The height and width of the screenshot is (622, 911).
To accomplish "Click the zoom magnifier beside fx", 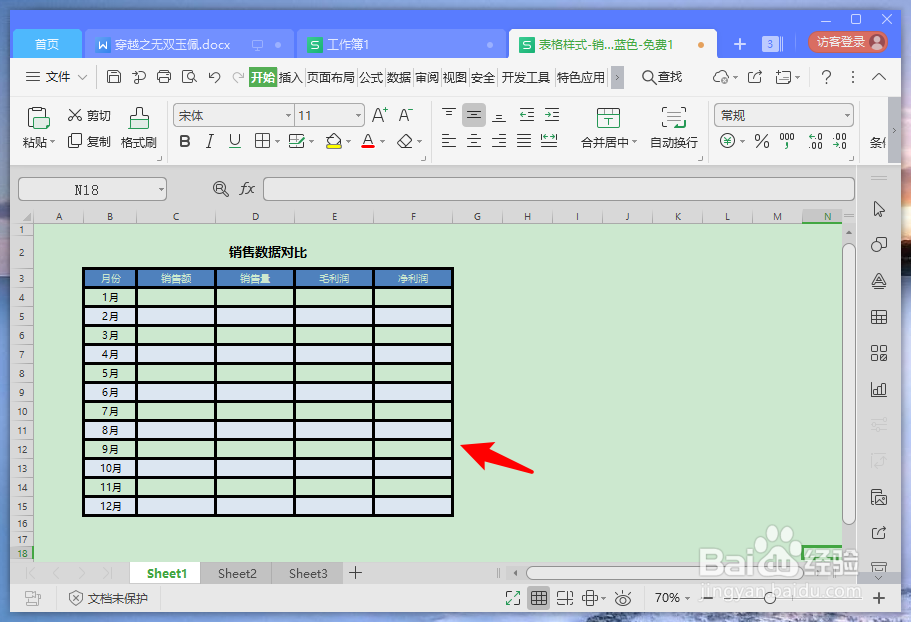I will coord(221,189).
